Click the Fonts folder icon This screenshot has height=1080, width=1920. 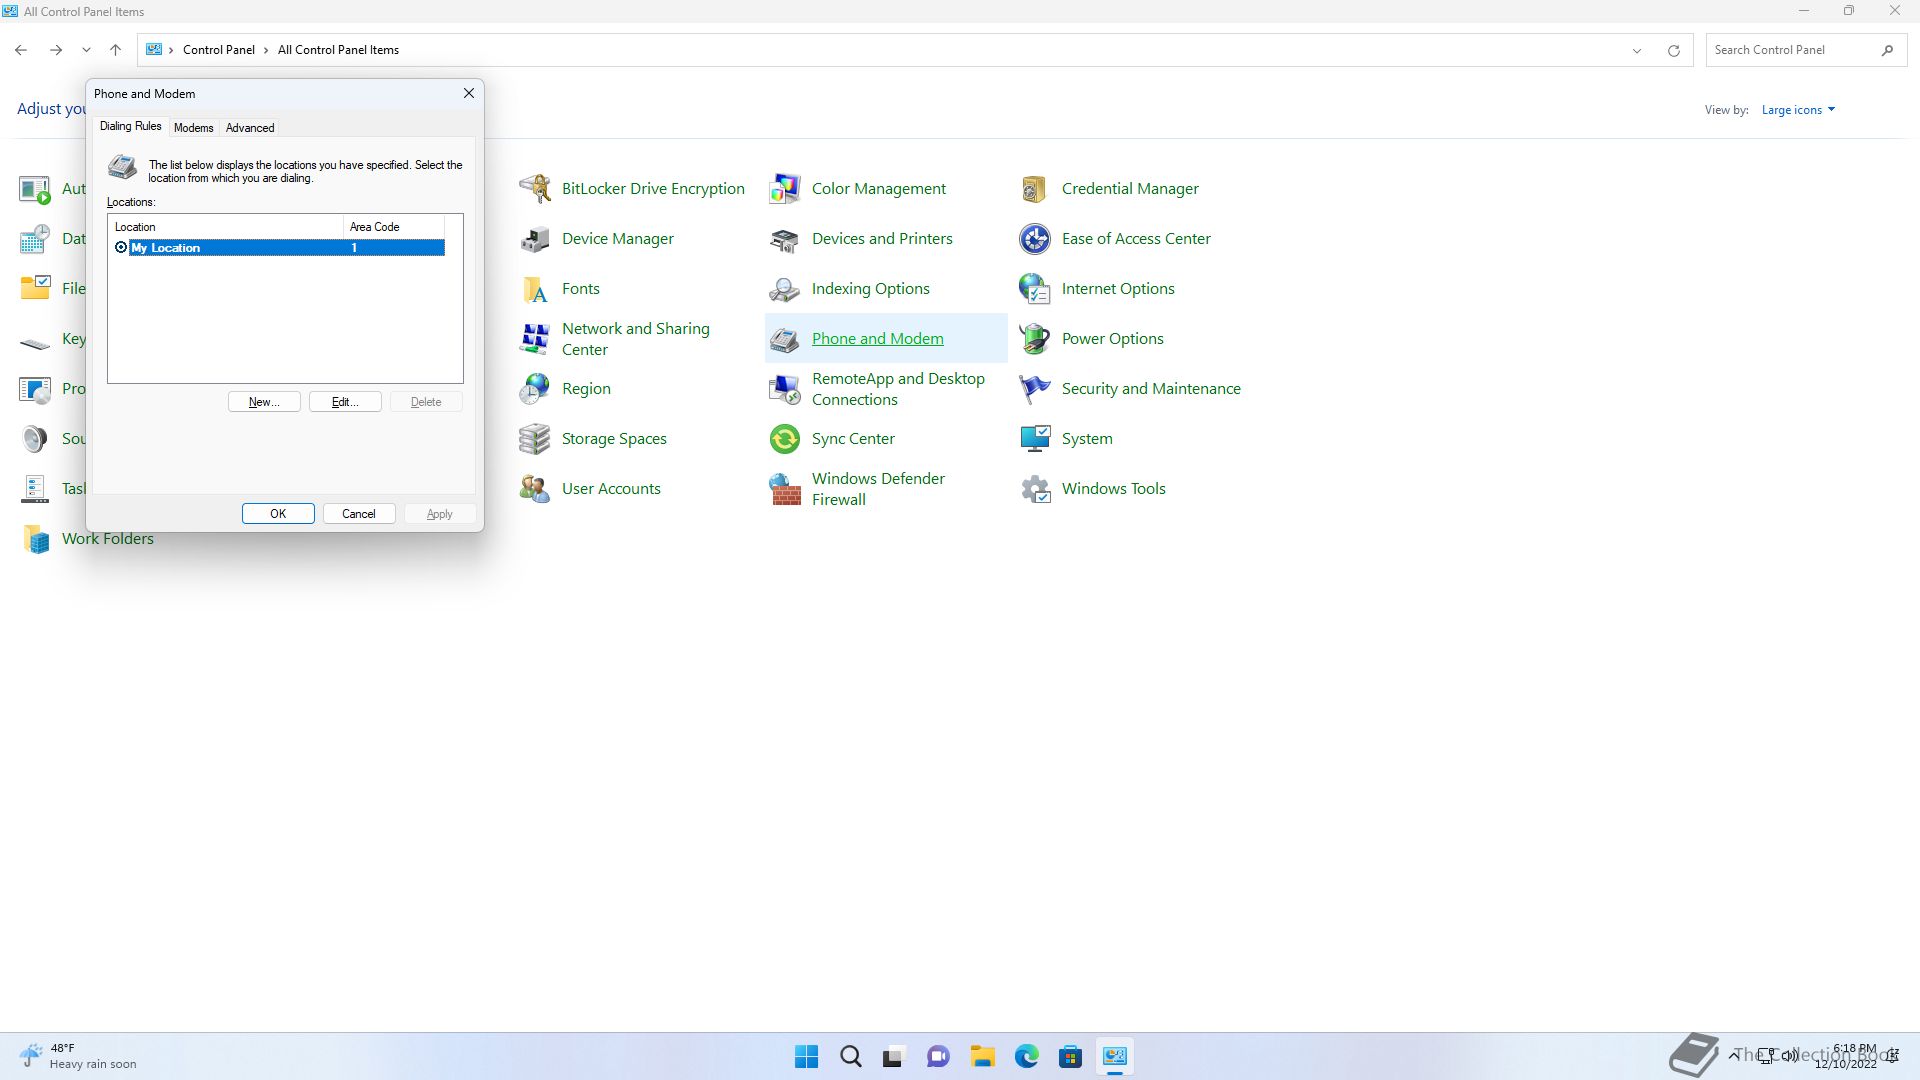click(x=535, y=288)
